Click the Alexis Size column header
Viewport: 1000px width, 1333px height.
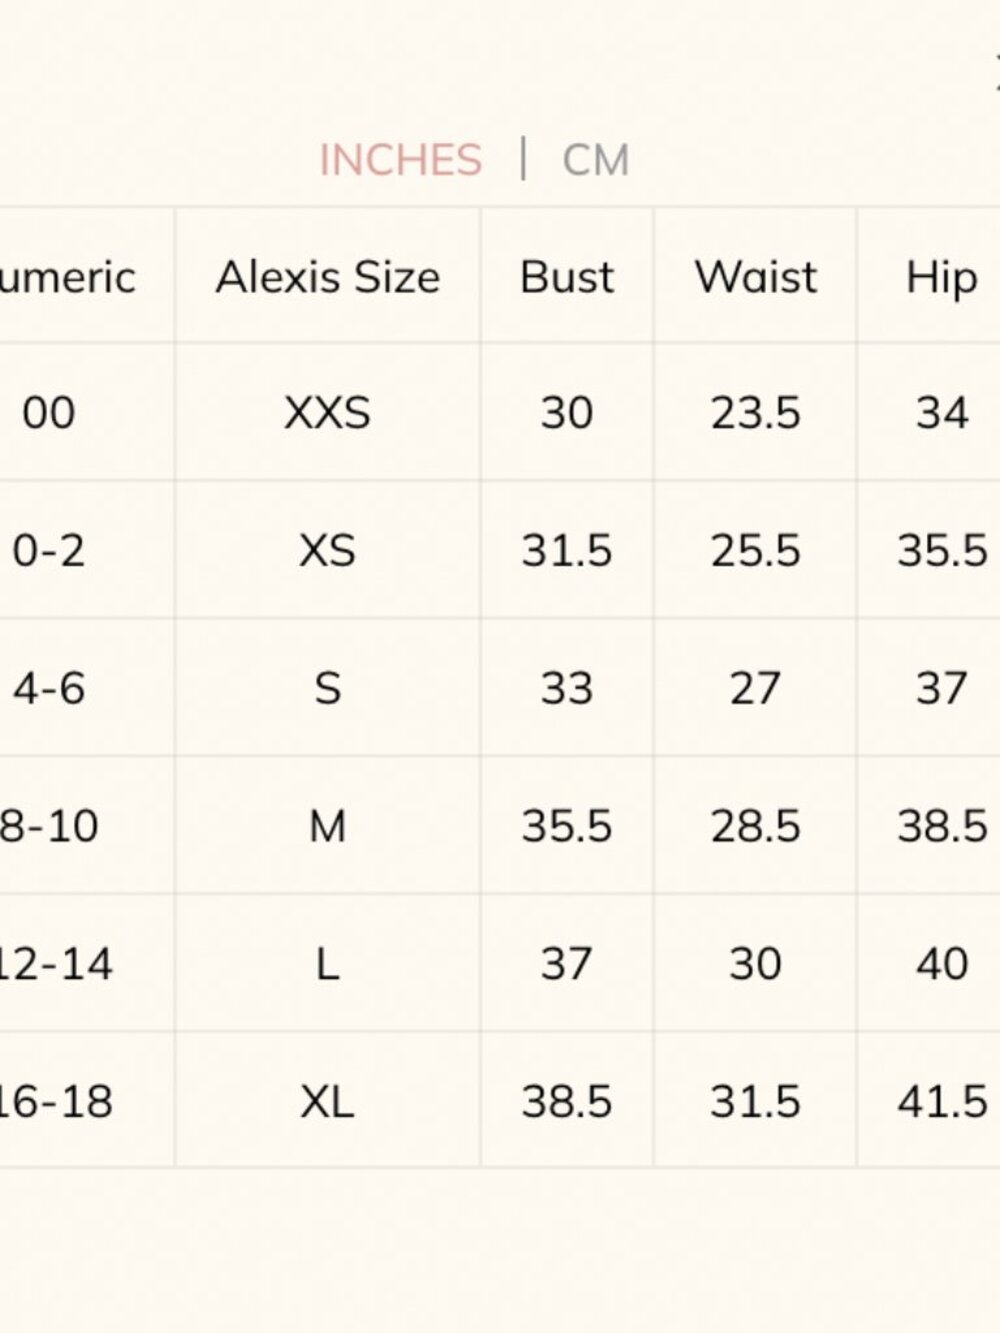click(327, 277)
